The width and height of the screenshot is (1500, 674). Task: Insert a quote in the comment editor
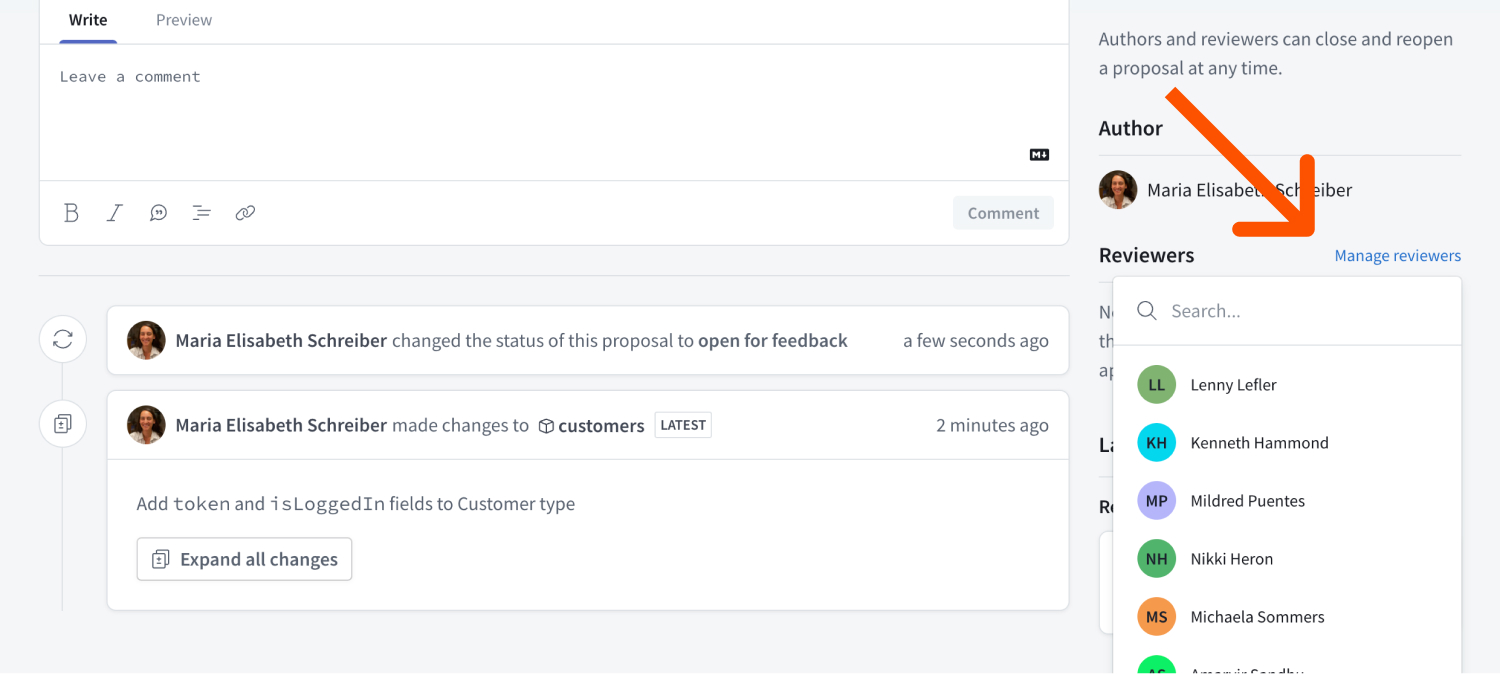pyautogui.click(x=158, y=212)
